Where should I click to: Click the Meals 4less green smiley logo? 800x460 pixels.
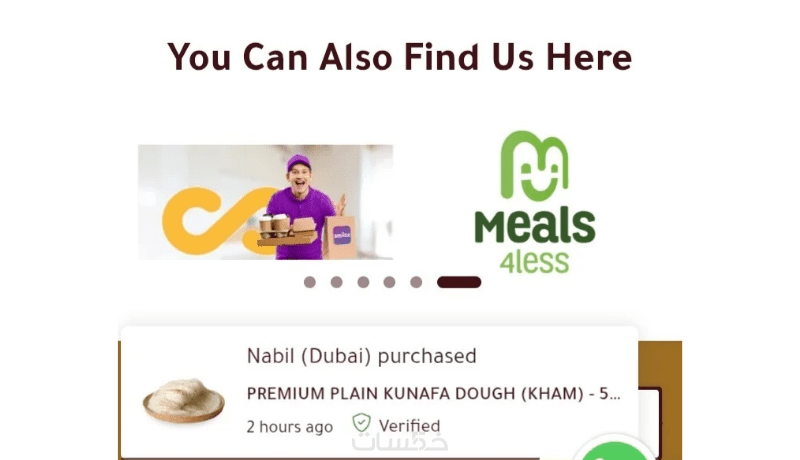[534, 165]
